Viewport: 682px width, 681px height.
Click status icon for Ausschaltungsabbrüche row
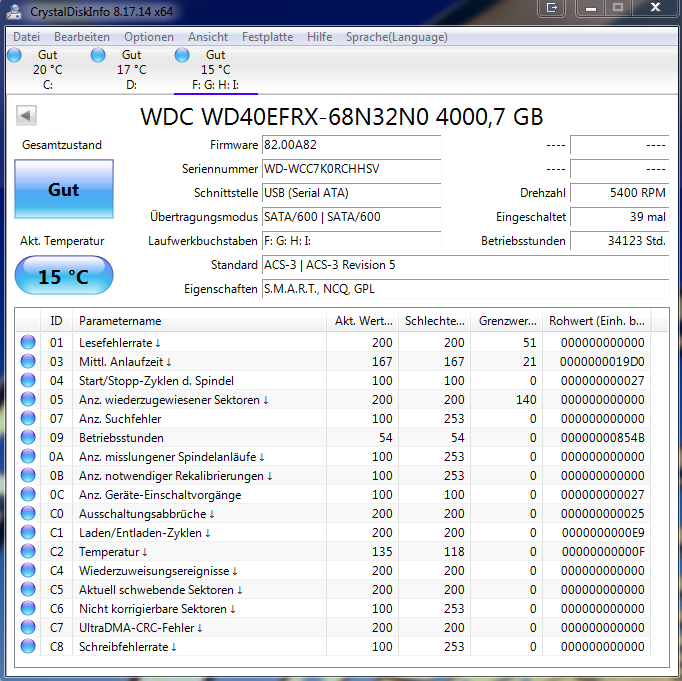28,514
